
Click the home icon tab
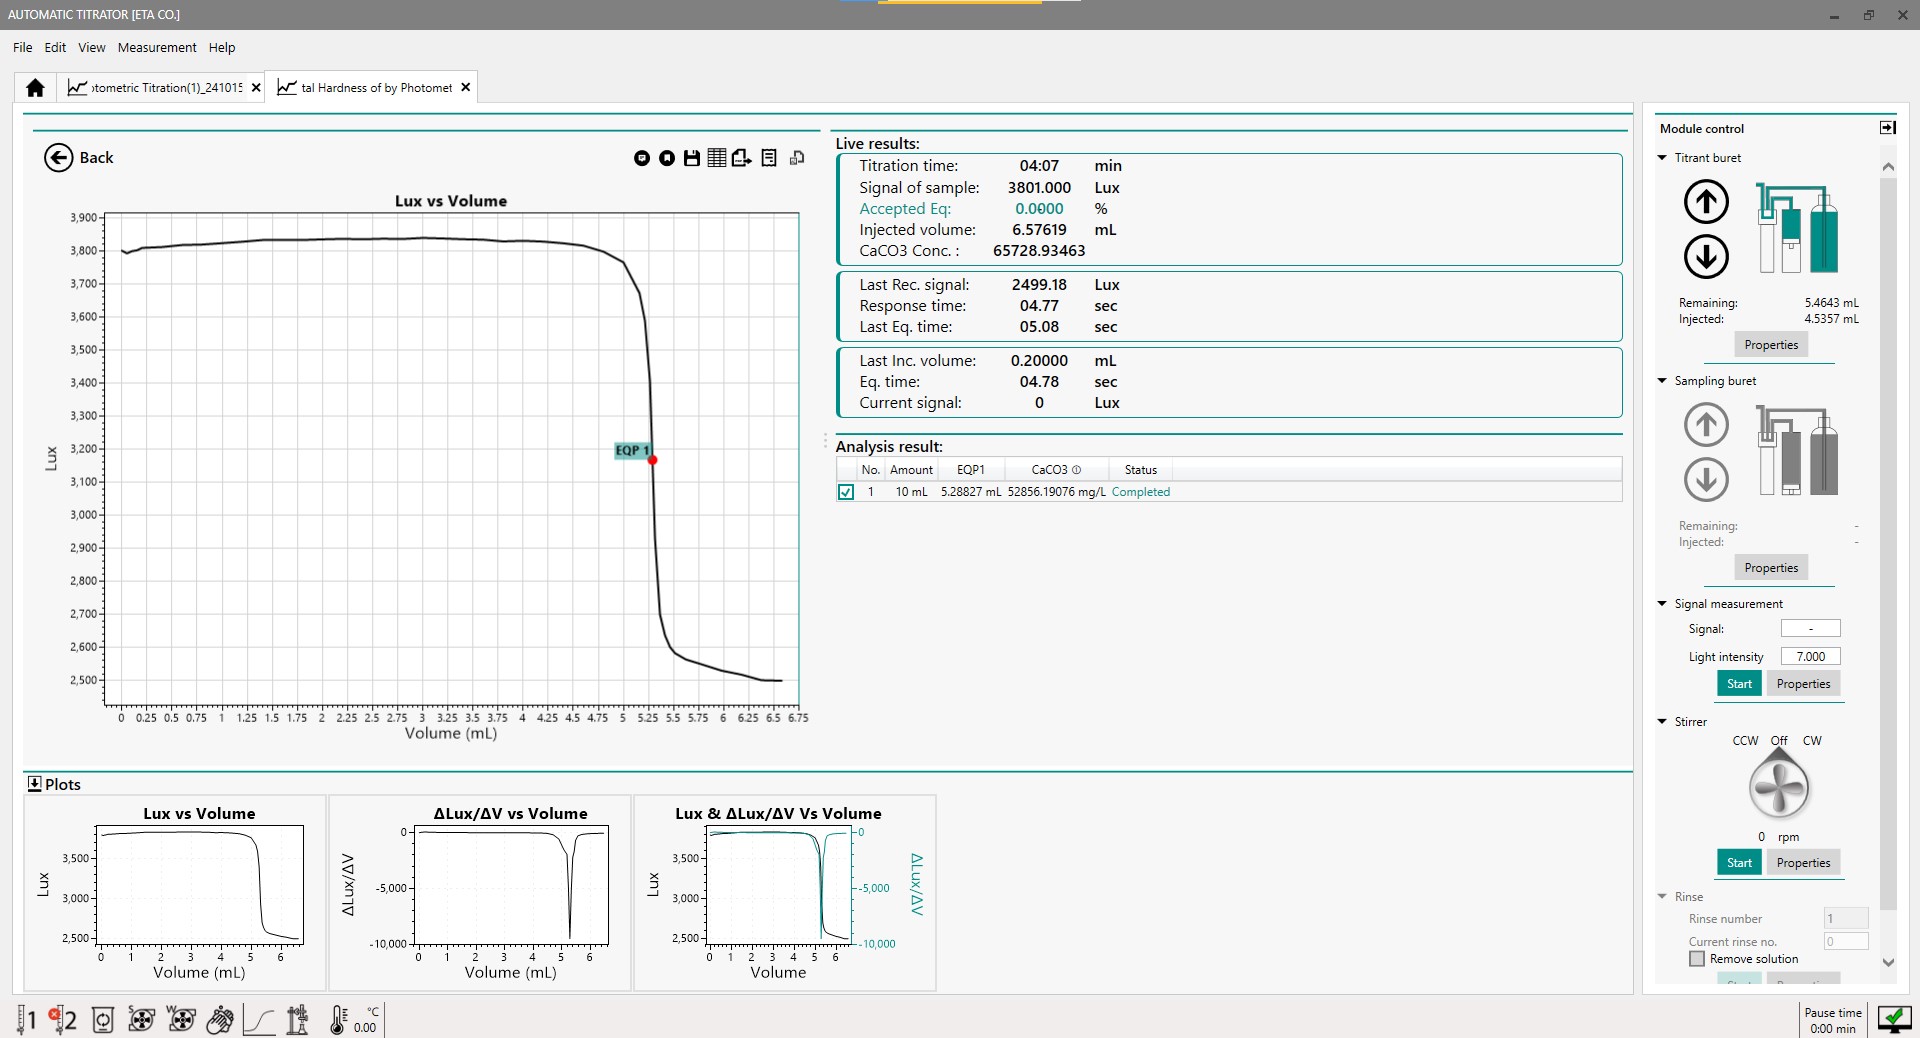point(35,88)
